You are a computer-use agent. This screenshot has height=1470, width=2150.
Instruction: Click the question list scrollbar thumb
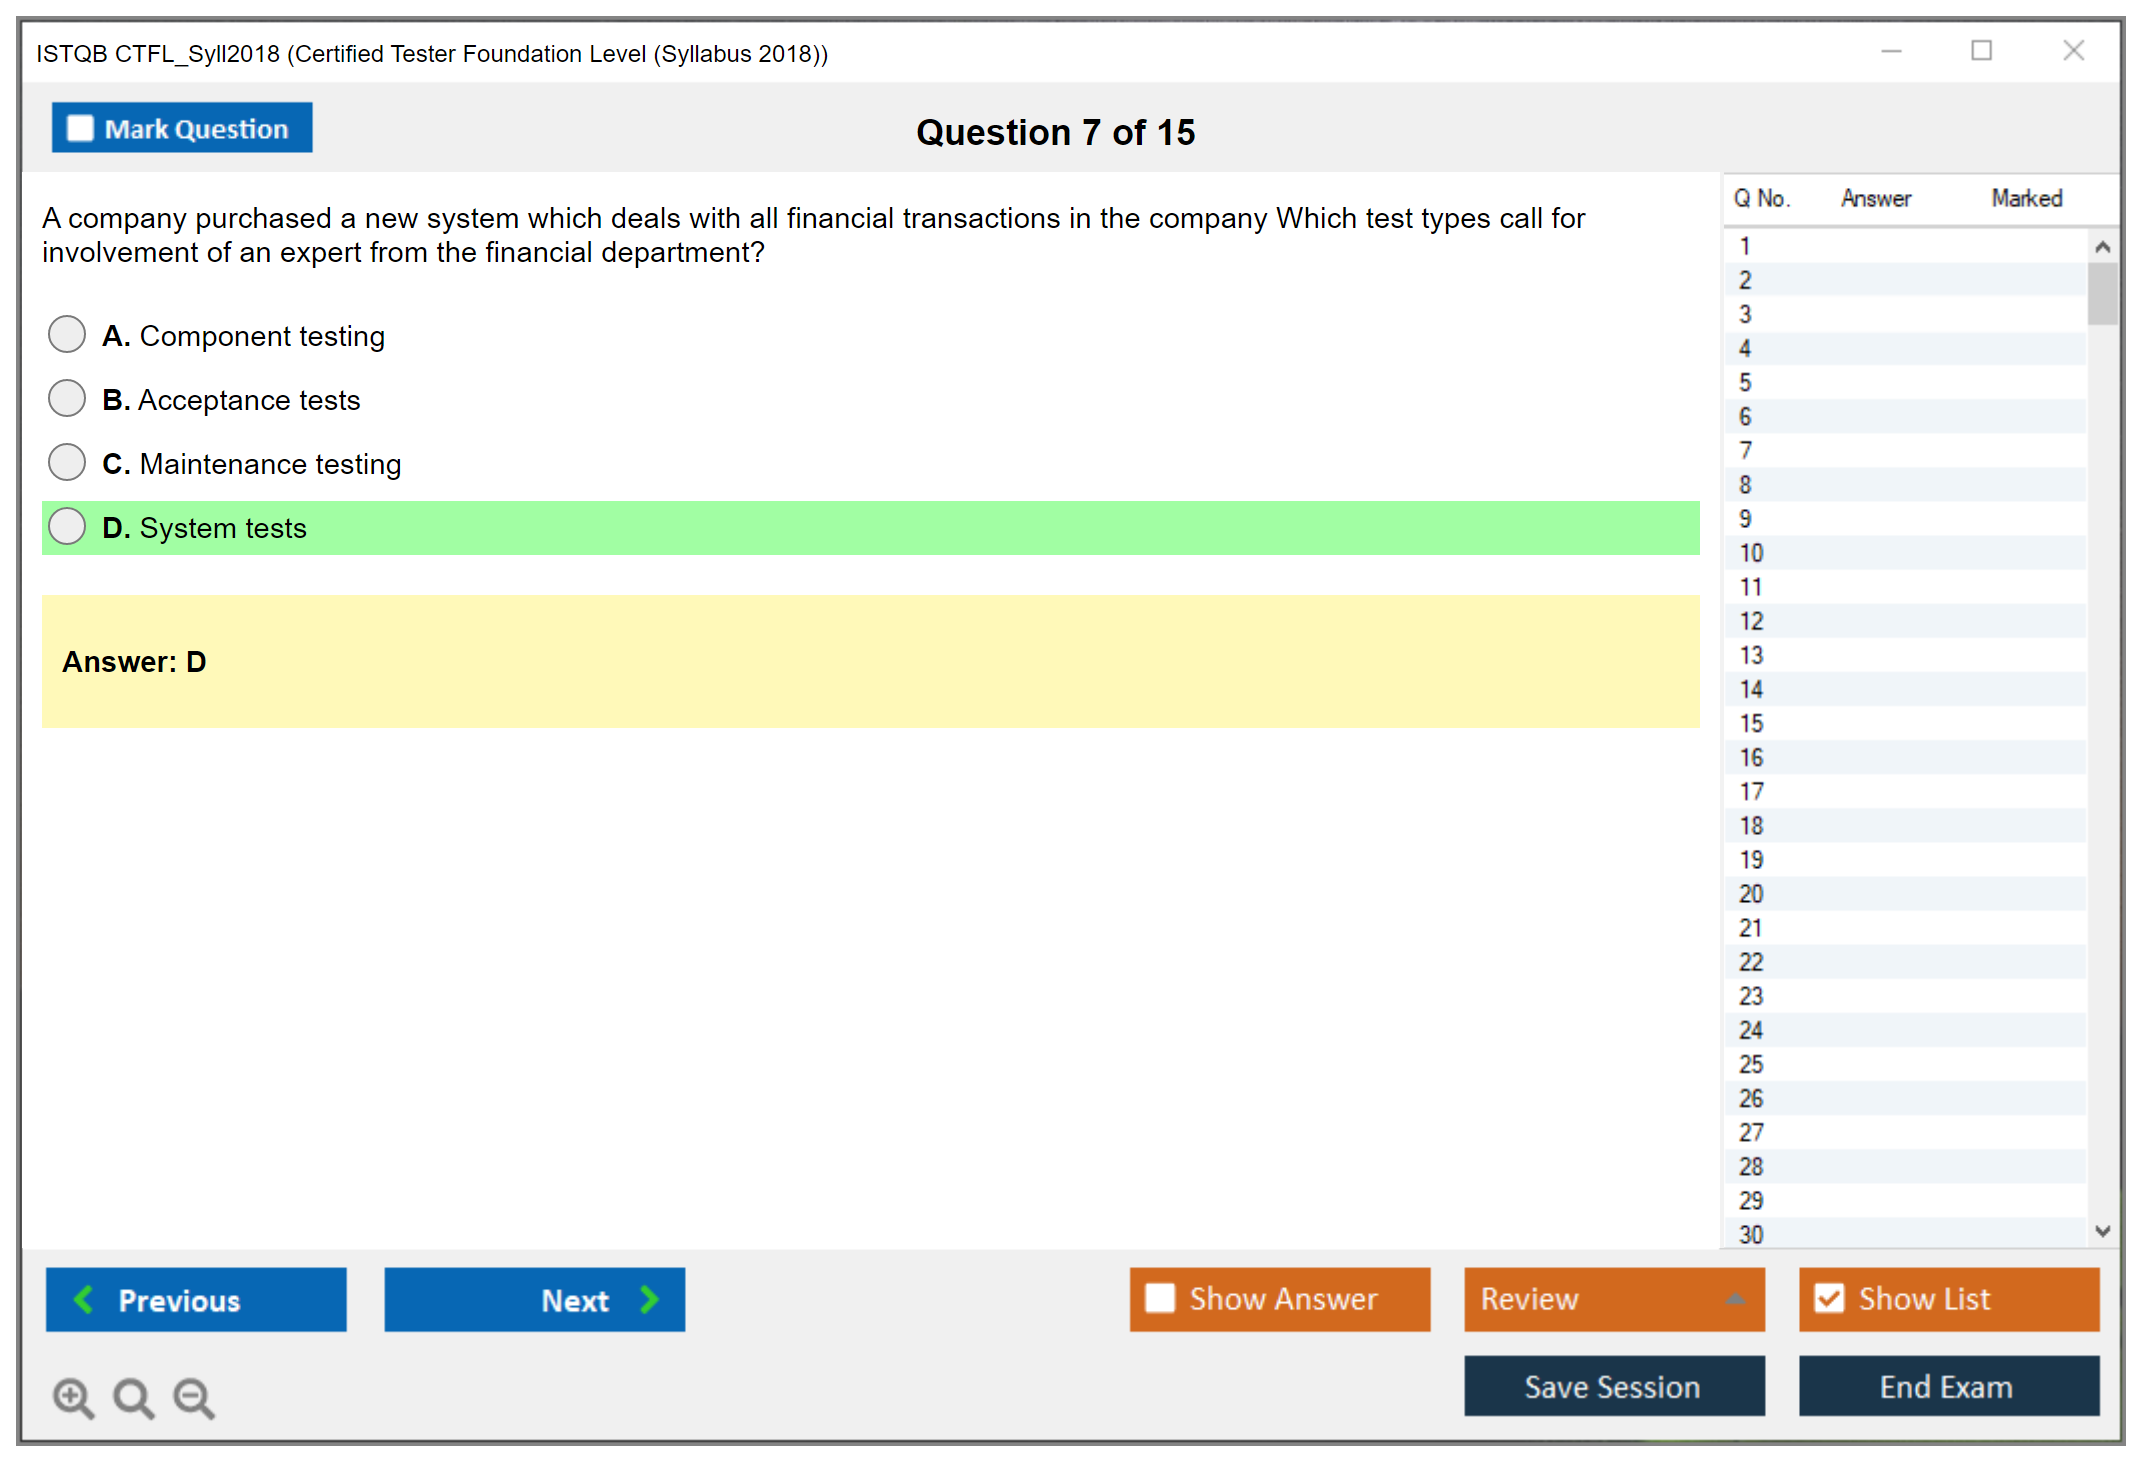tap(2102, 293)
